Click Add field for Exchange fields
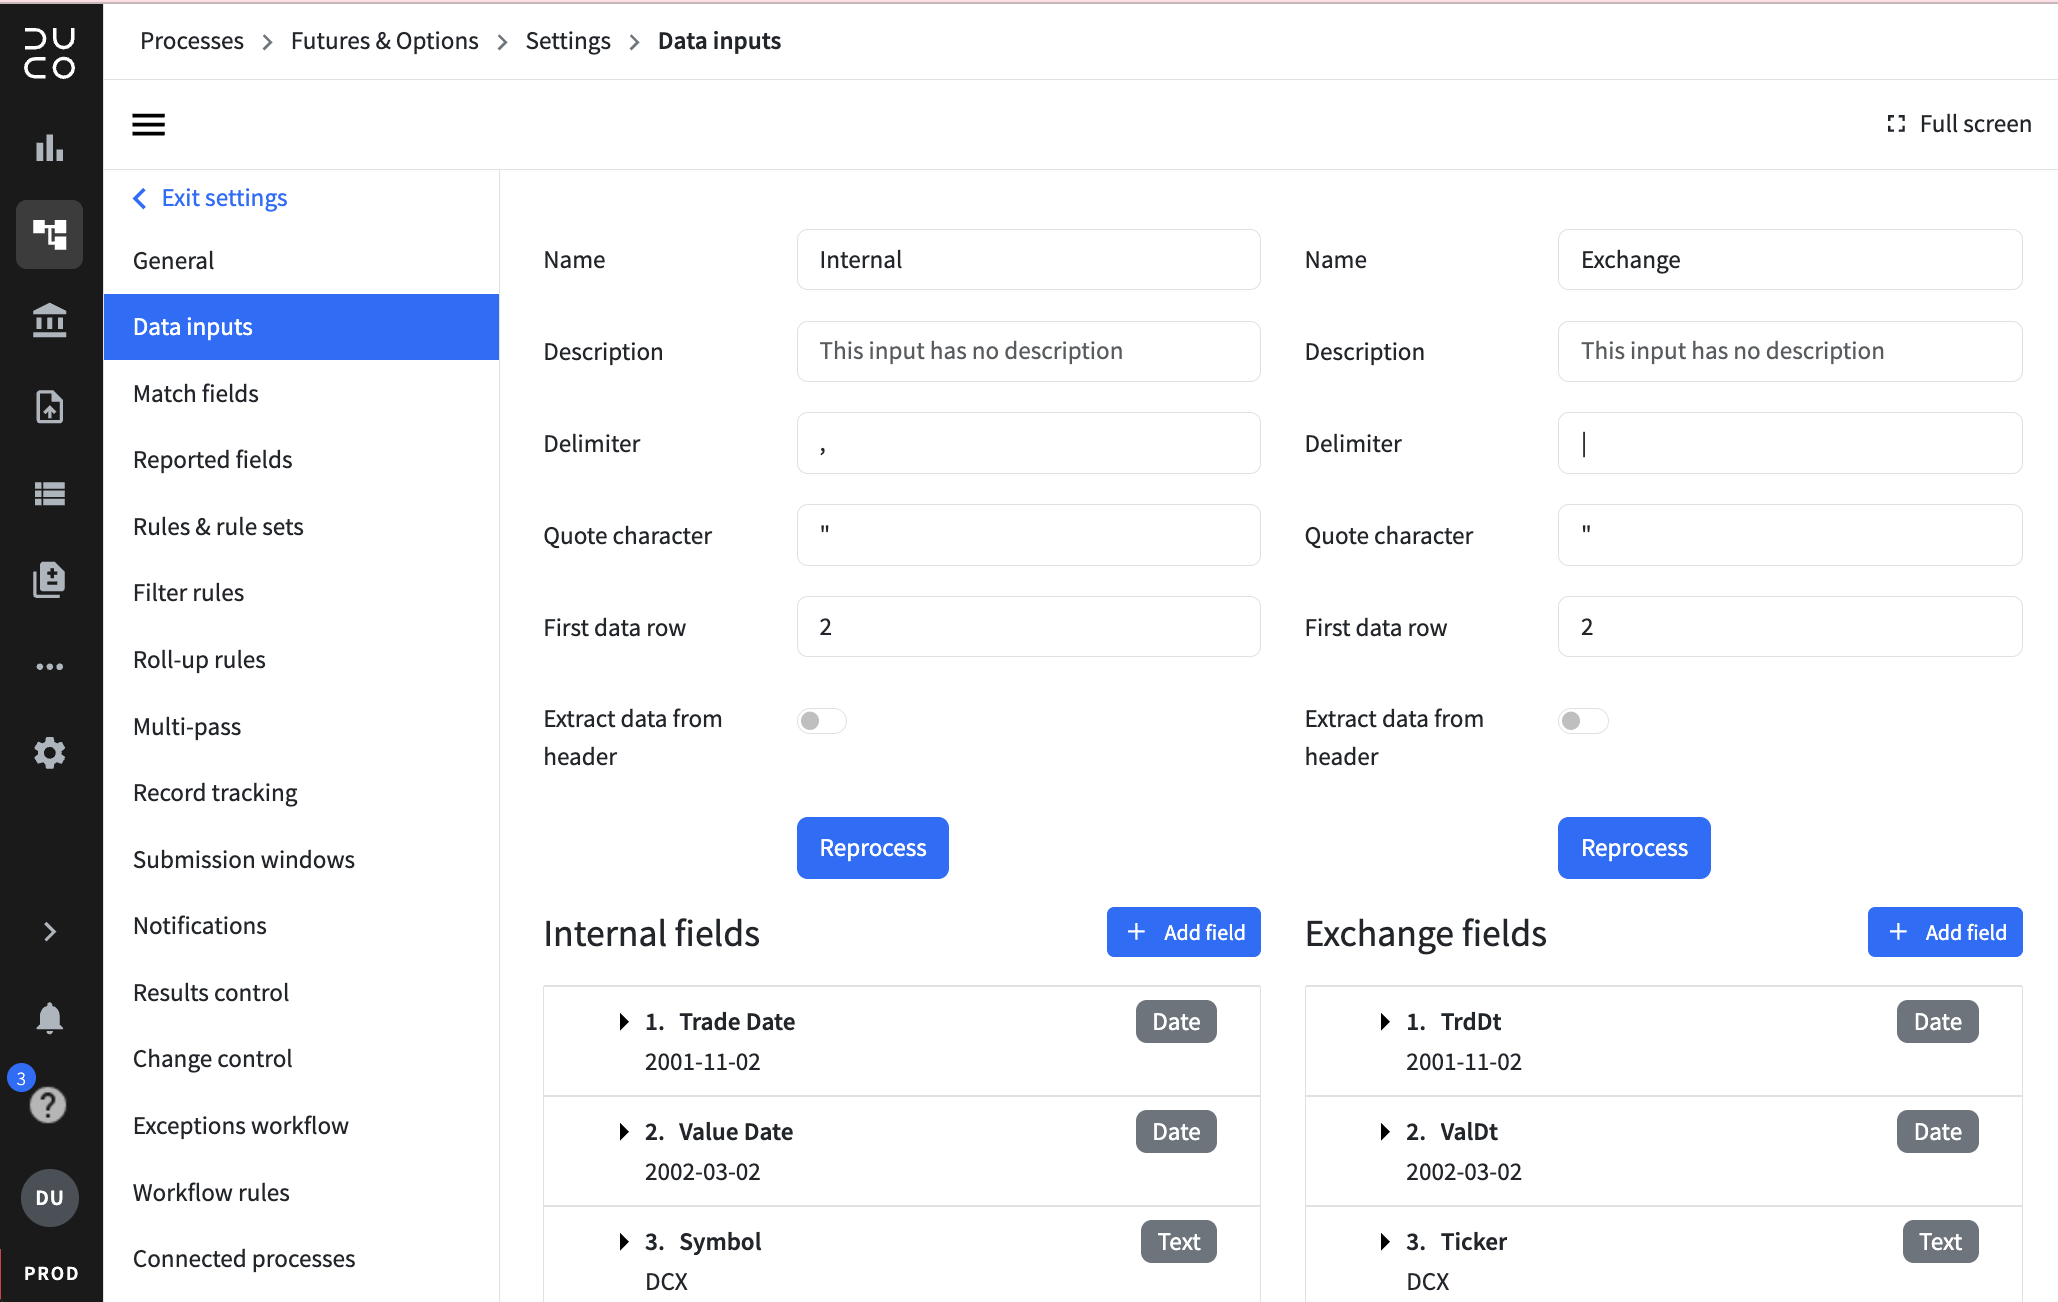 tap(1945, 932)
